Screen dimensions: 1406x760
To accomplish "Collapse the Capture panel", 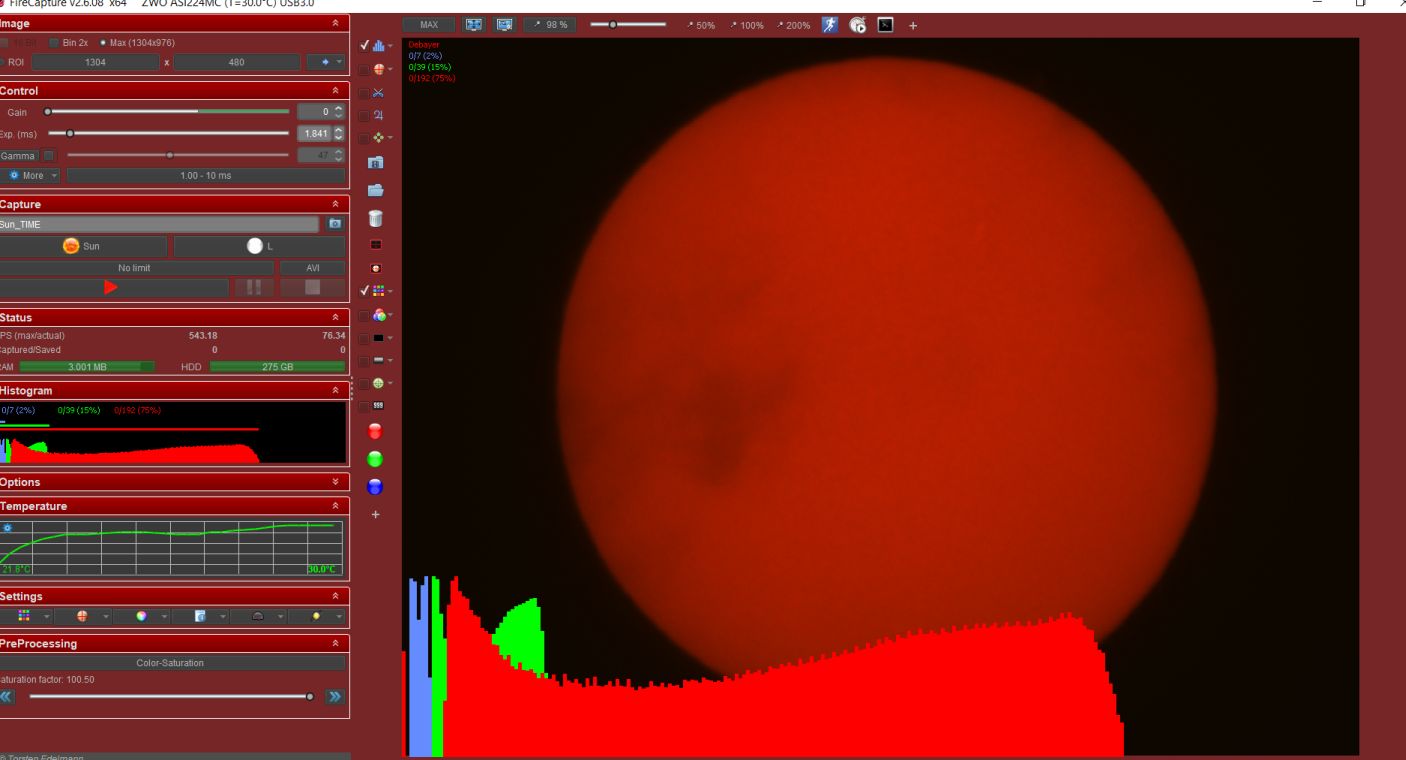I will click(335, 204).
